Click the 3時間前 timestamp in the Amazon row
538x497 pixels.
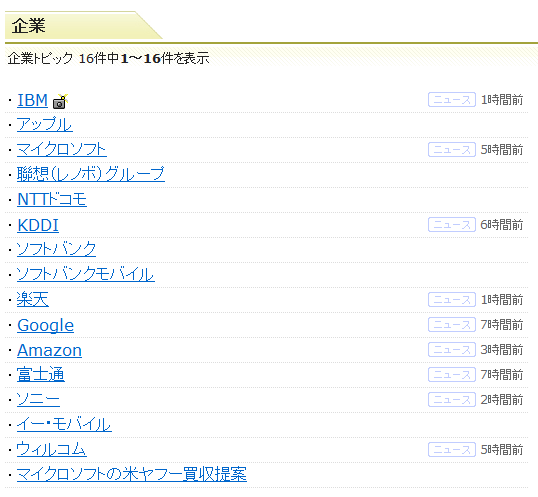tap(502, 350)
